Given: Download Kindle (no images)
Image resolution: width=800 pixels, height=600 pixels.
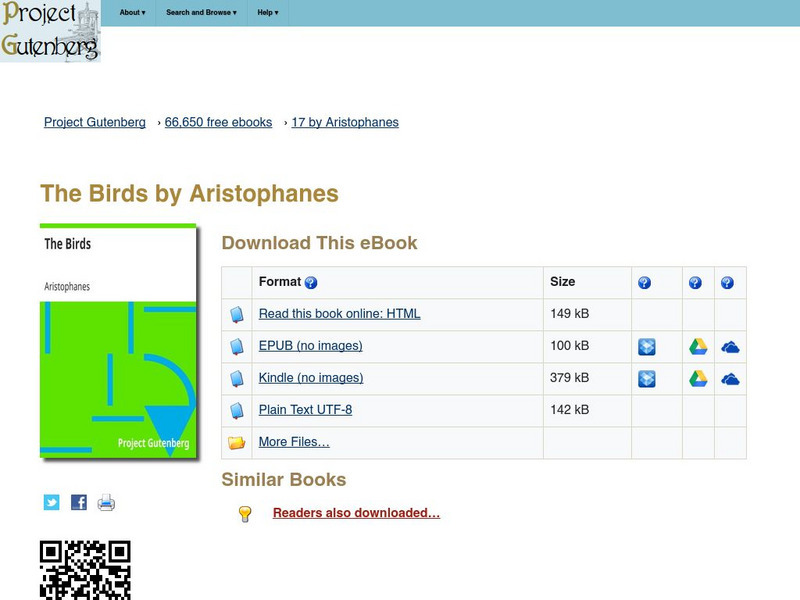Looking at the screenshot, I should 311,378.
